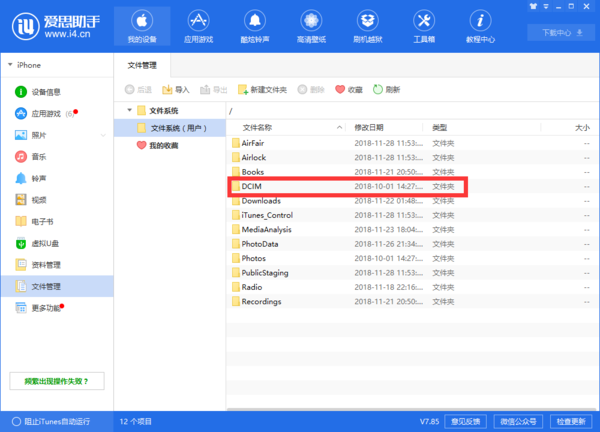The image size is (600, 432).
Task: Click the 检查更新 check update button
Action: pyautogui.click(x=571, y=422)
